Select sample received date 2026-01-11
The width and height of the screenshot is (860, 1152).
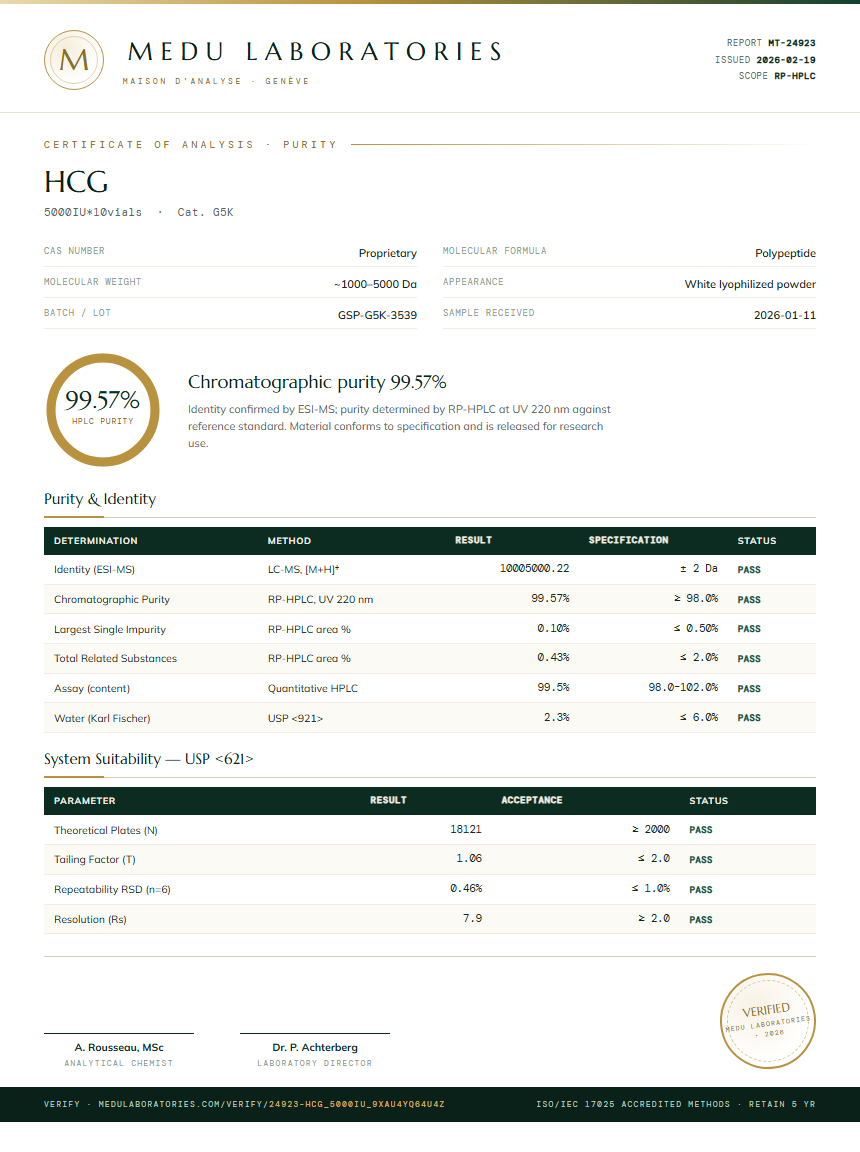point(784,315)
